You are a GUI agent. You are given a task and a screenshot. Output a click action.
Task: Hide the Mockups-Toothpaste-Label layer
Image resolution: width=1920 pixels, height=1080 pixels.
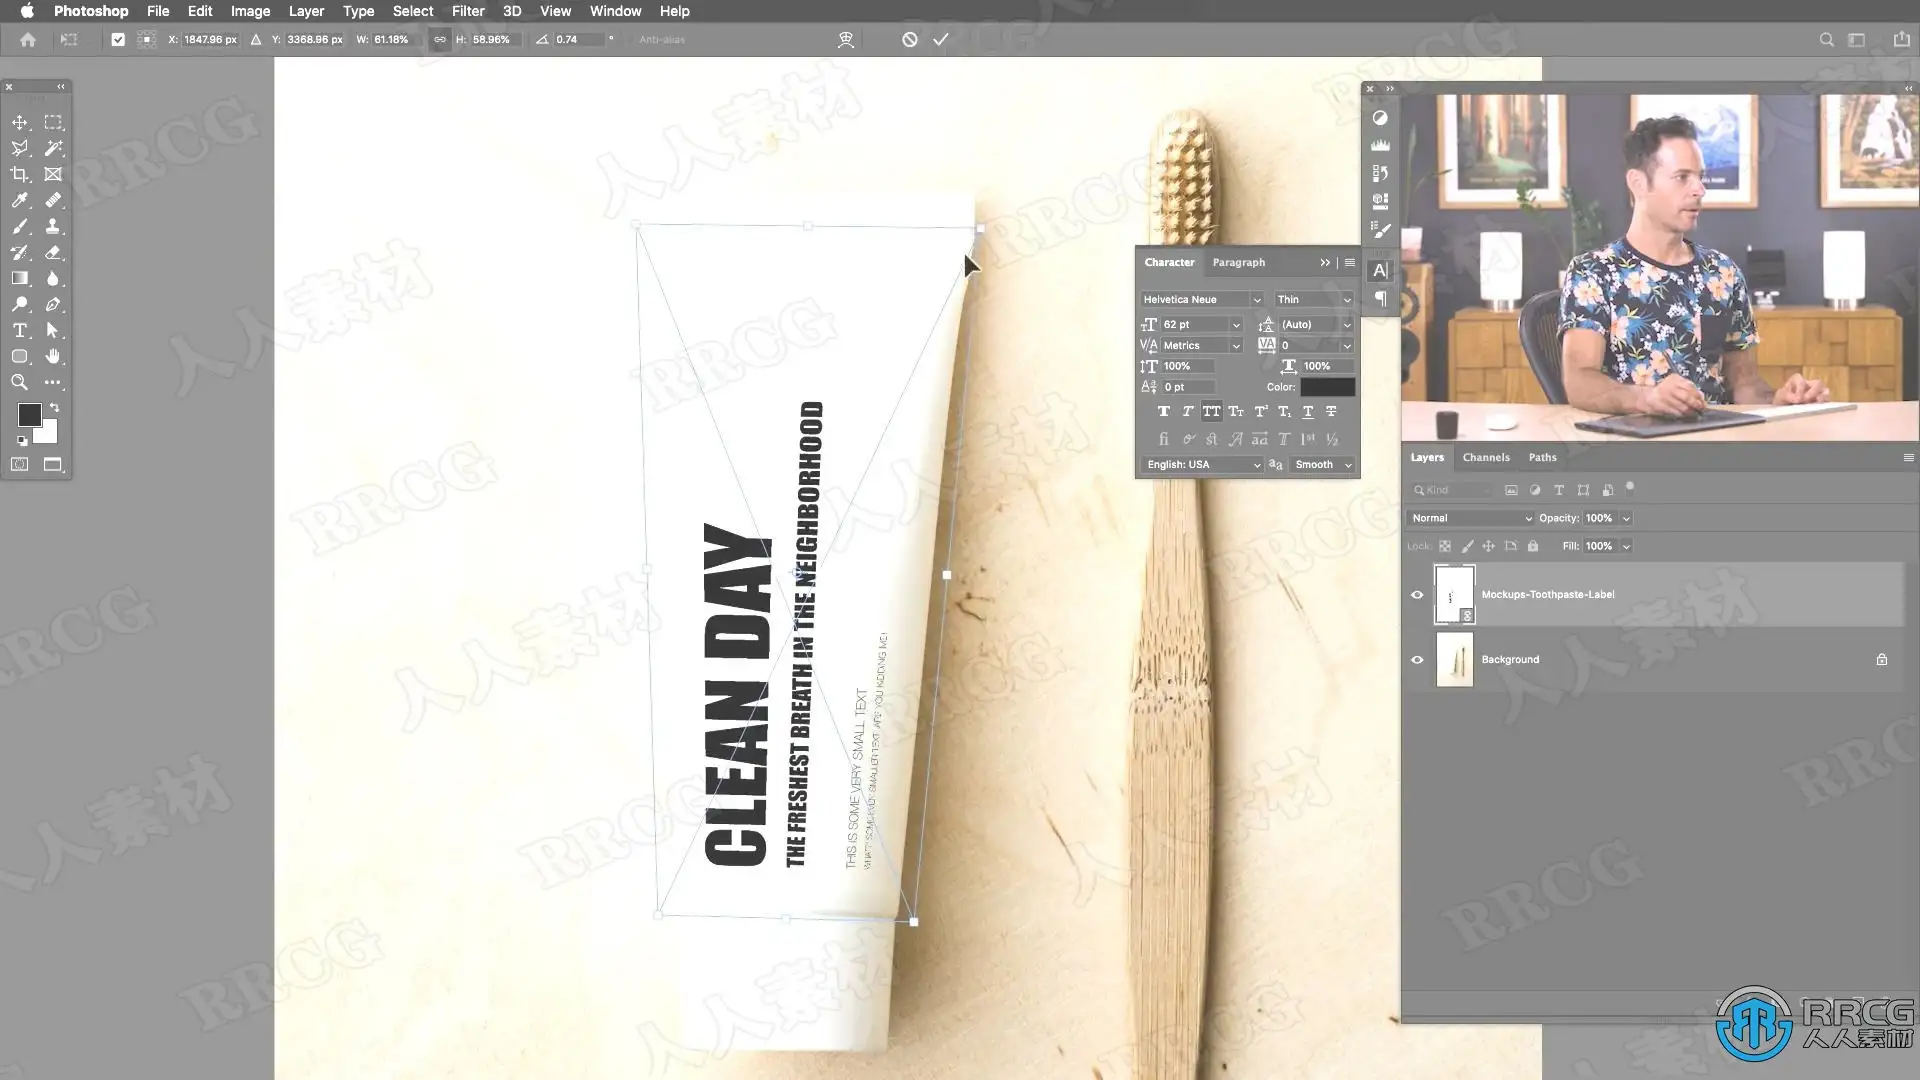point(1417,594)
